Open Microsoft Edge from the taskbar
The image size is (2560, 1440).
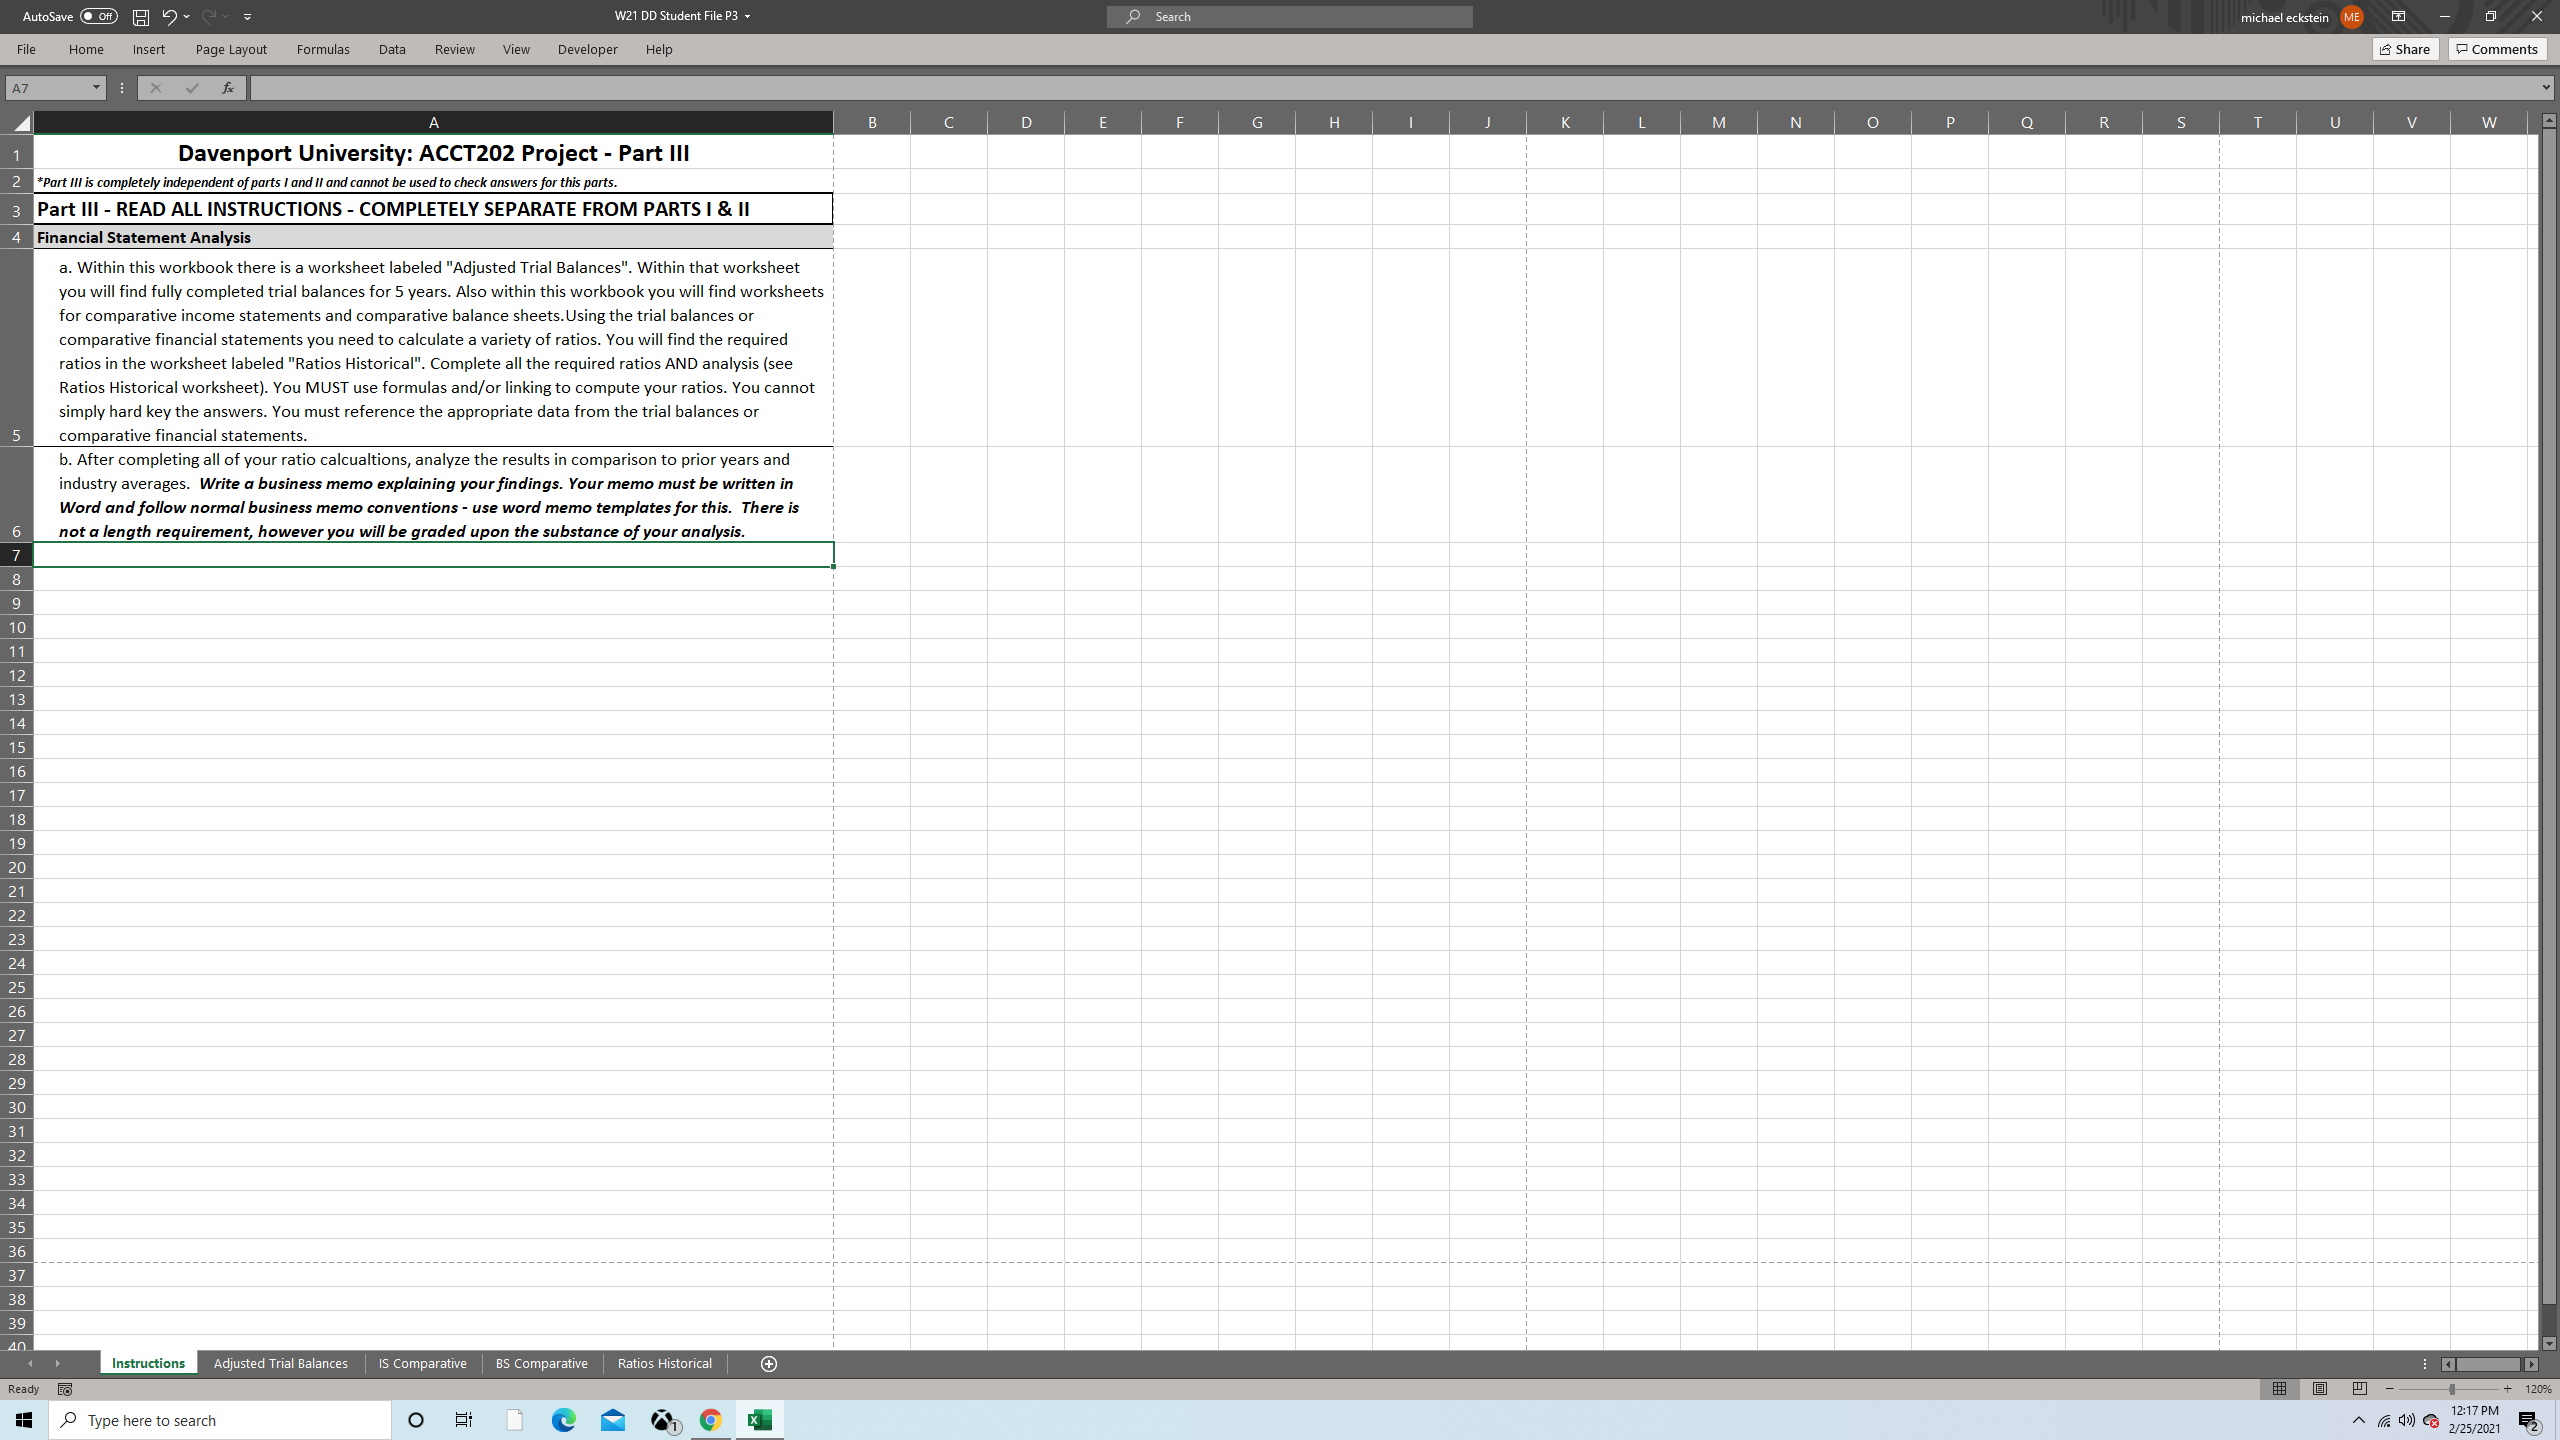coord(563,1419)
